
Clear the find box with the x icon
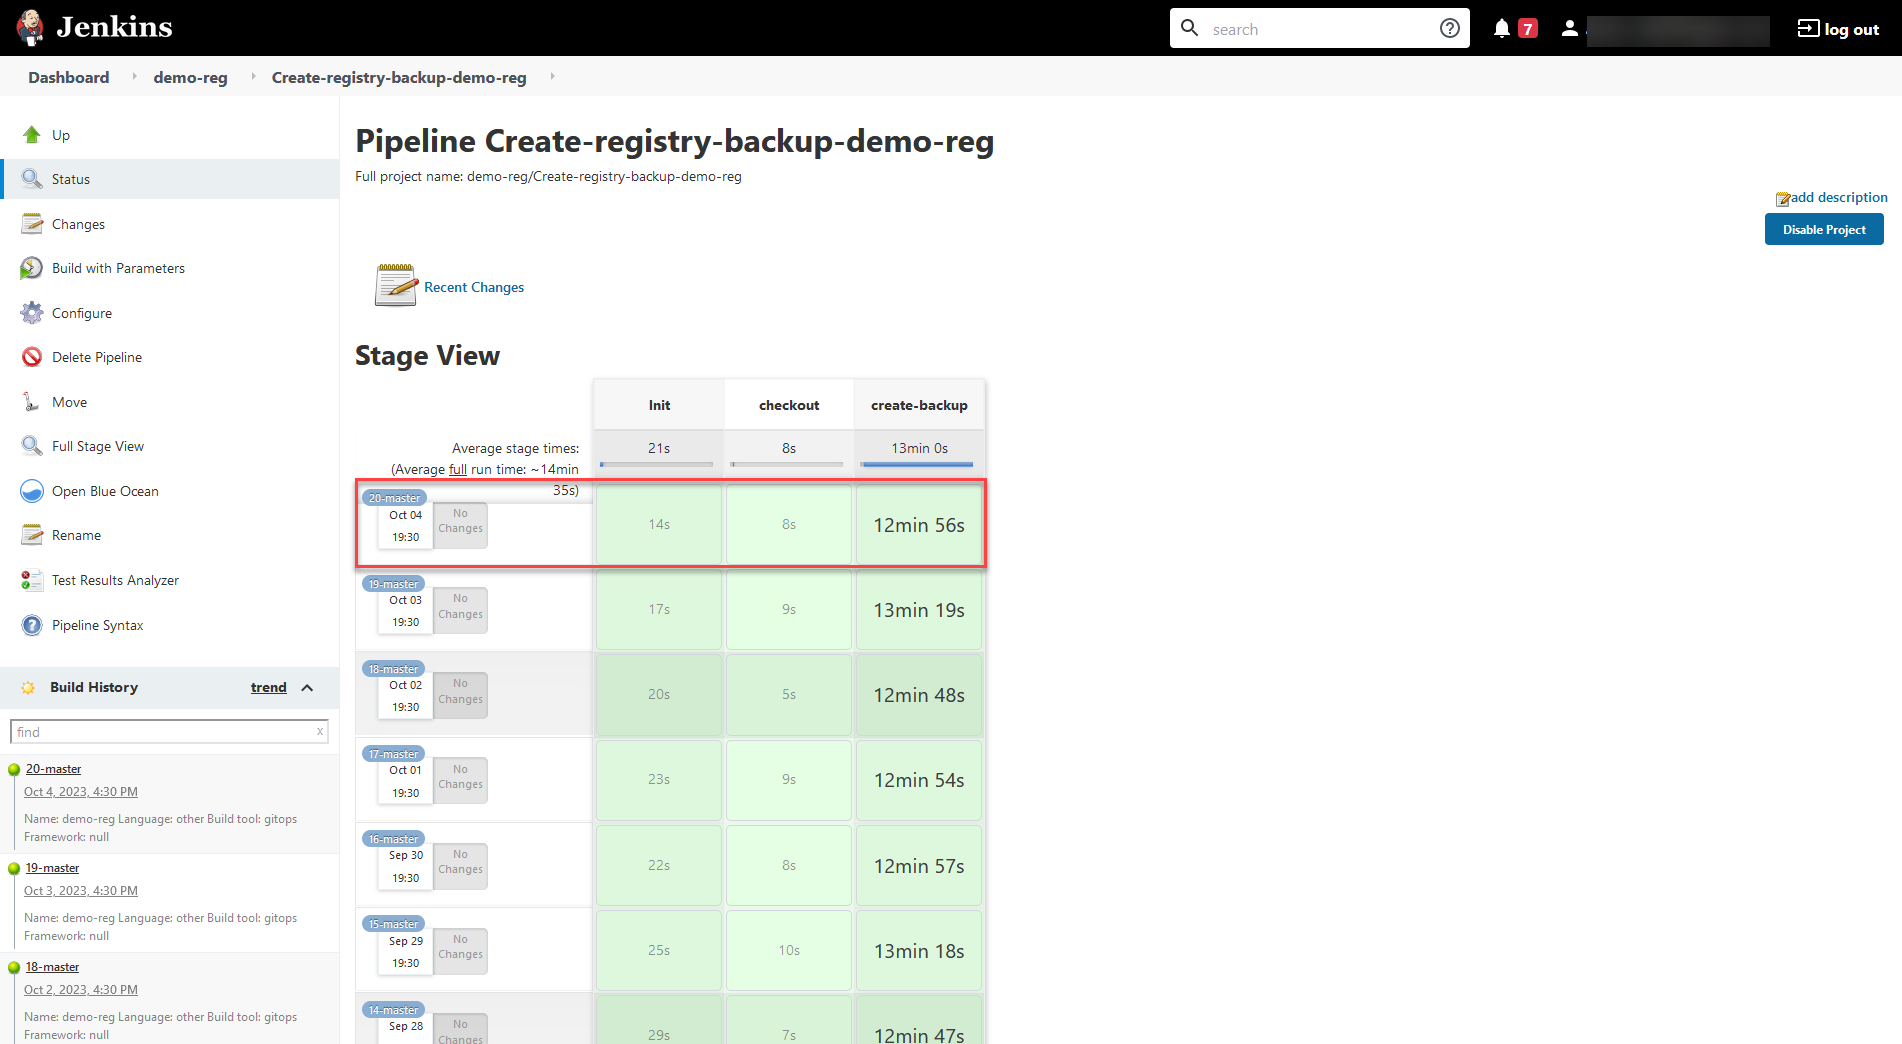point(320,731)
